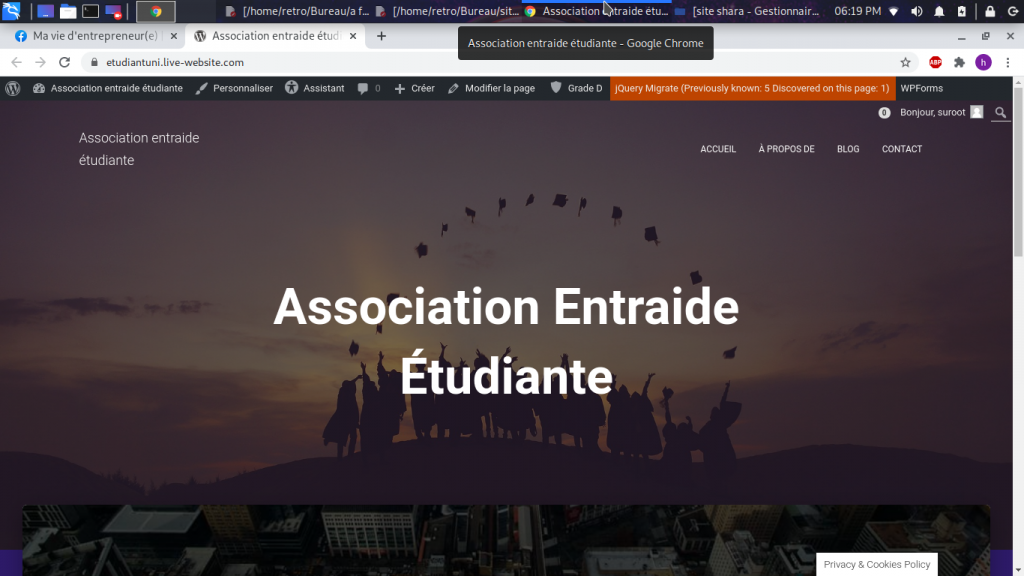Open the Grade D security item
The height and width of the screenshot is (576, 1024).
click(576, 88)
